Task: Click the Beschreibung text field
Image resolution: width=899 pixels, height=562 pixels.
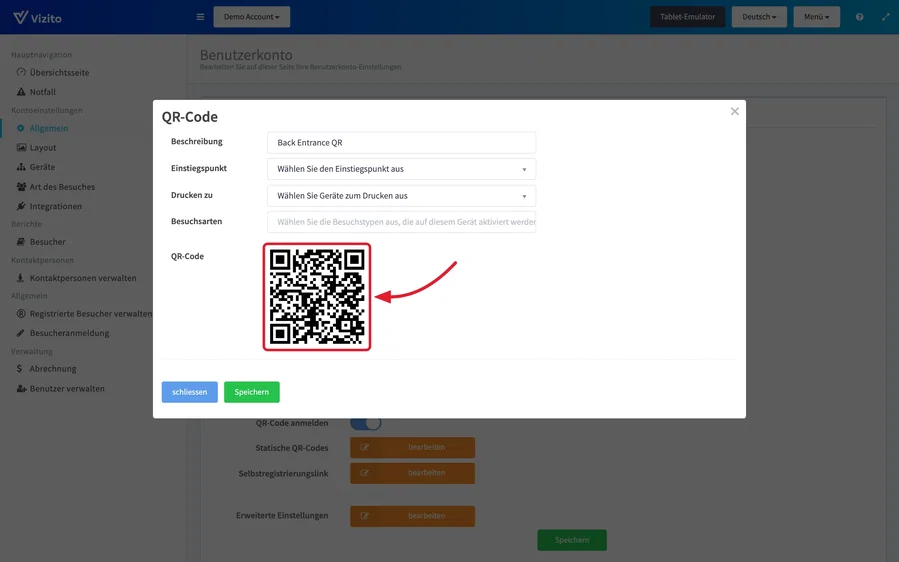Action: point(401,142)
